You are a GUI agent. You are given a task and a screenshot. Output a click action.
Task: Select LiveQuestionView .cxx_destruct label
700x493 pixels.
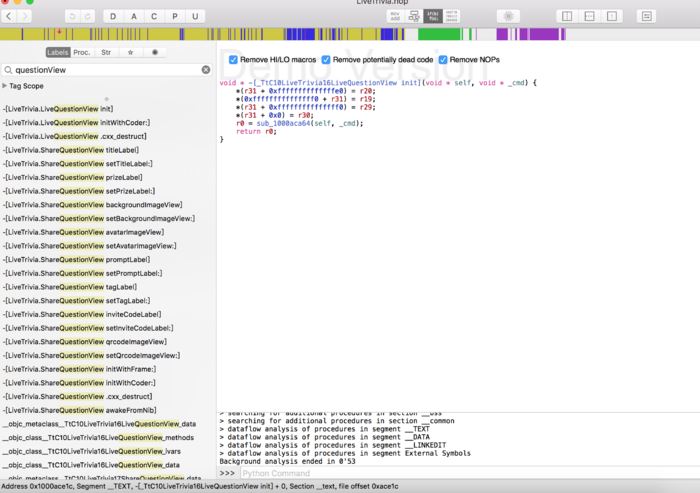[x=75, y=136]
